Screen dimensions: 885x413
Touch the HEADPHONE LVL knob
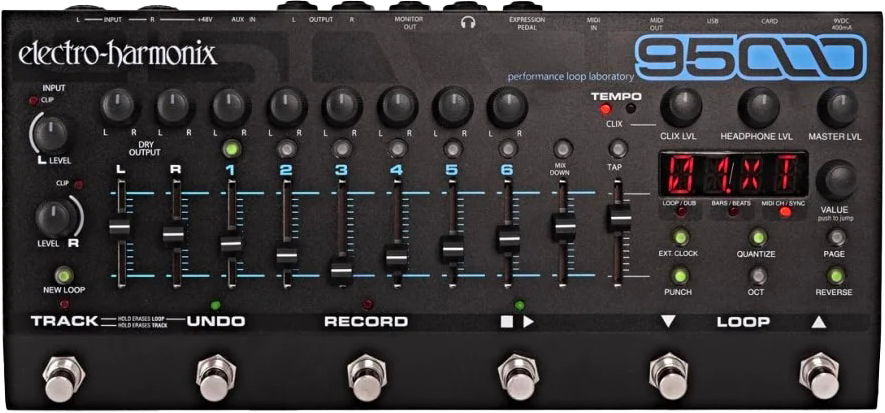(759, 107)
